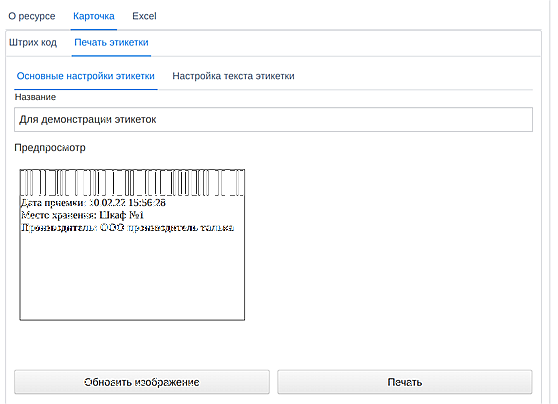Switch to "Настройка текста этикетки" tab
This screenshot has height=404, width=558.
click(x=233, y=76)
